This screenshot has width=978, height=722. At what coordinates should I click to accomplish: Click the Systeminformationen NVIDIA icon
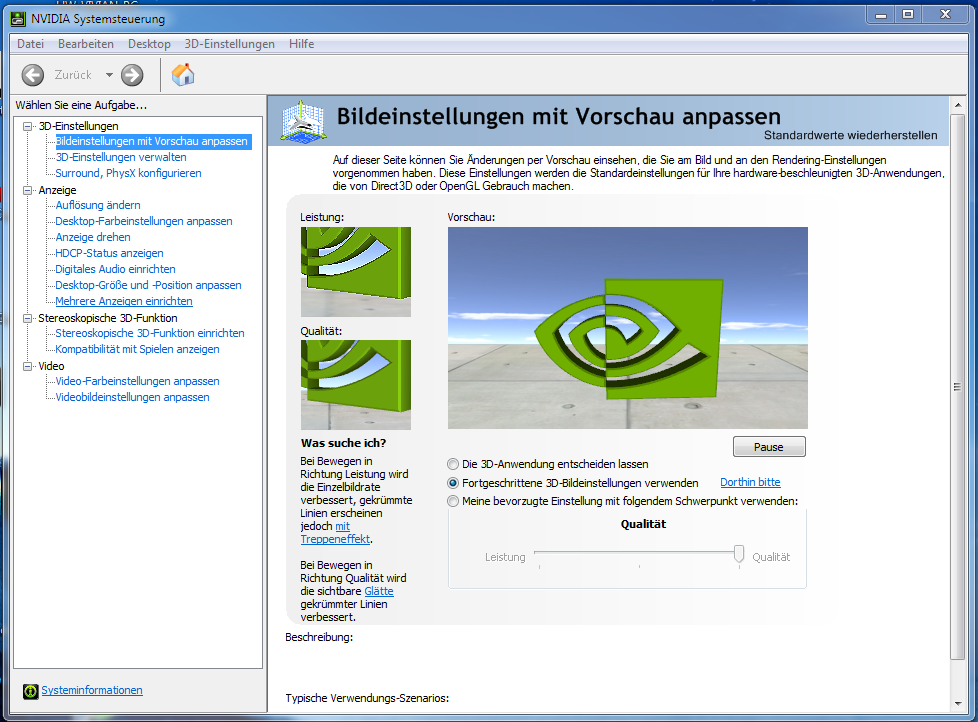pyautogui.click(x=31, y=691)
